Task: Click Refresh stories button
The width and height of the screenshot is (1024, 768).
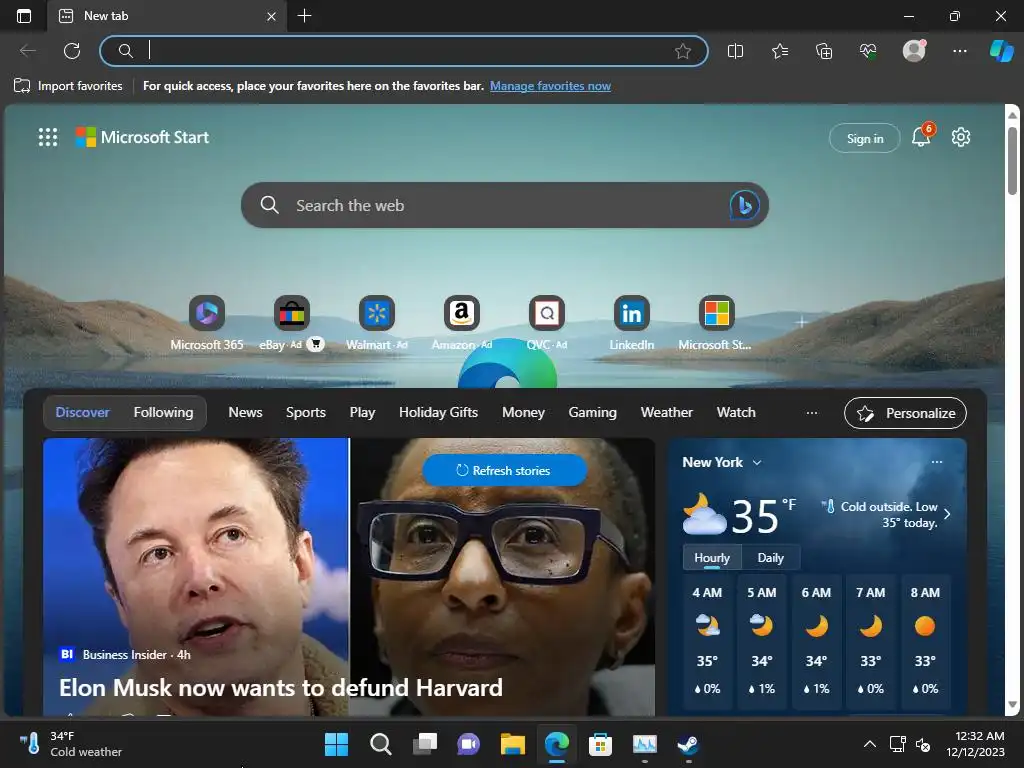Action: tap(504, 470)
